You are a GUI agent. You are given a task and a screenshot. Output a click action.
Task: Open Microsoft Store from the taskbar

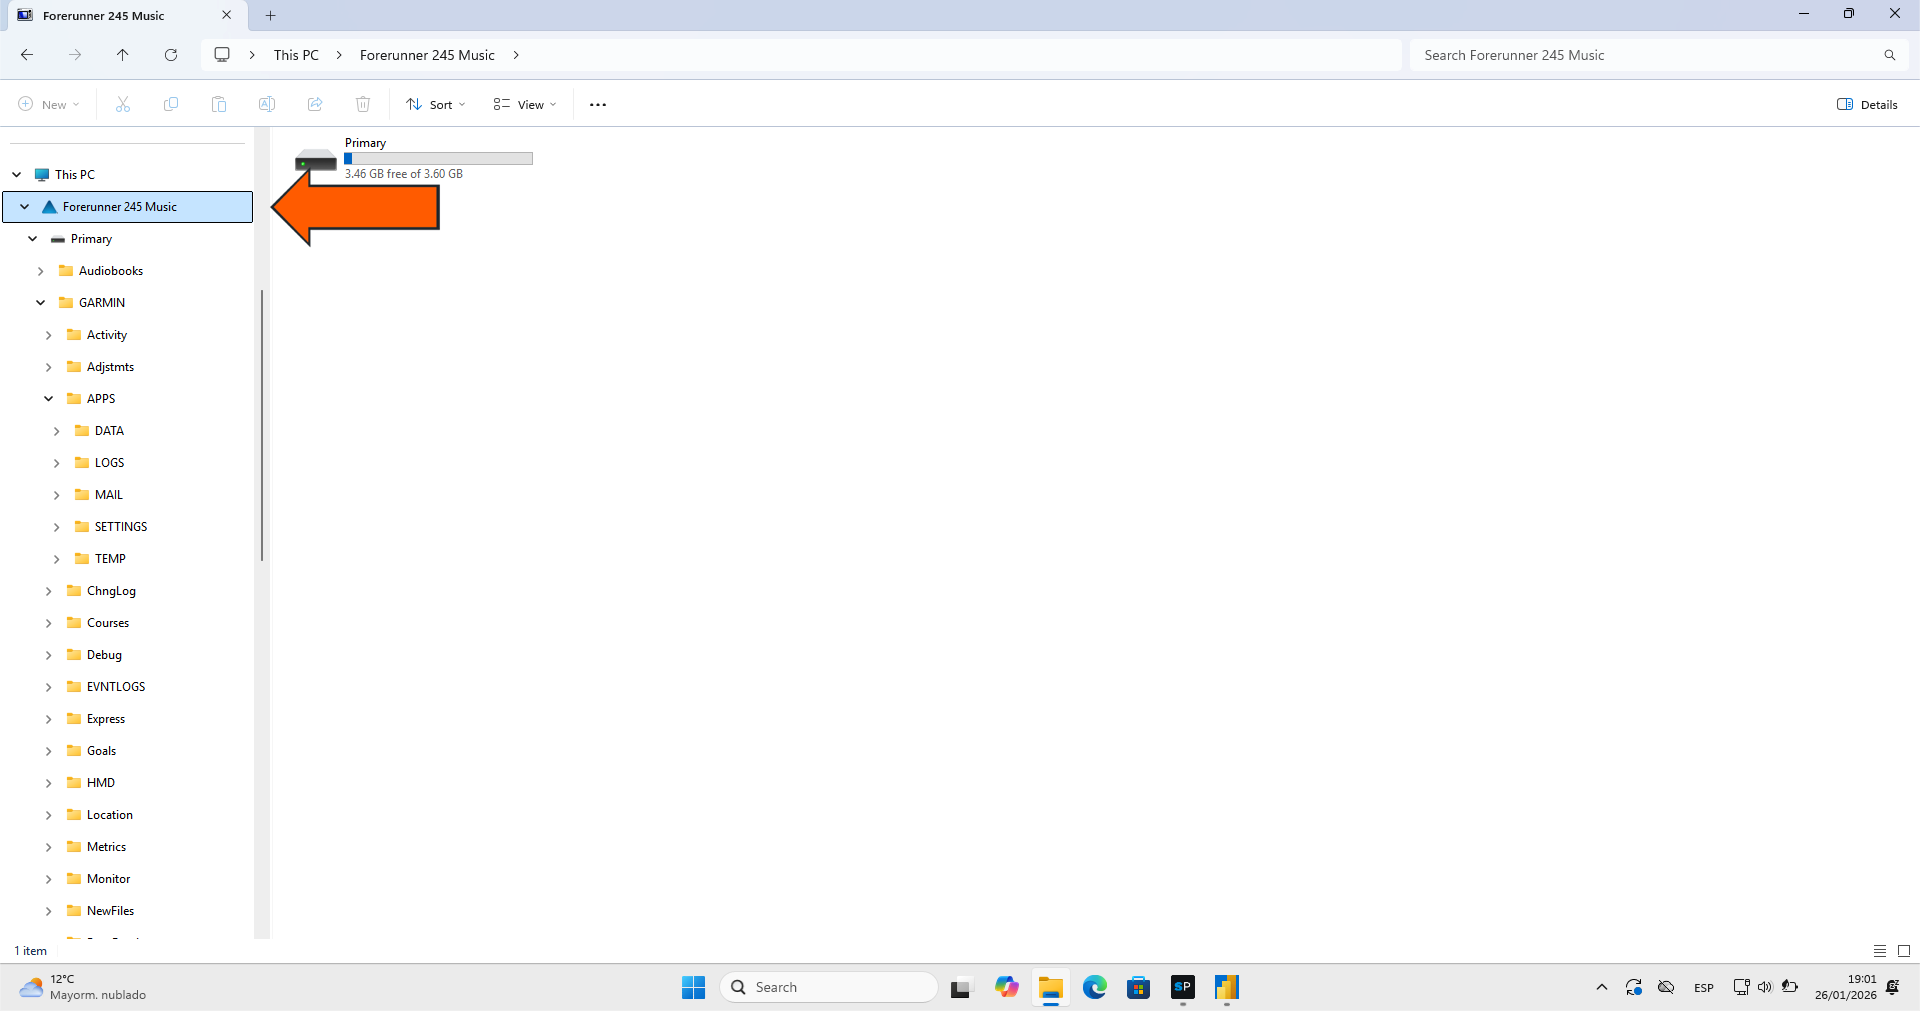[x=1138, y=987]
